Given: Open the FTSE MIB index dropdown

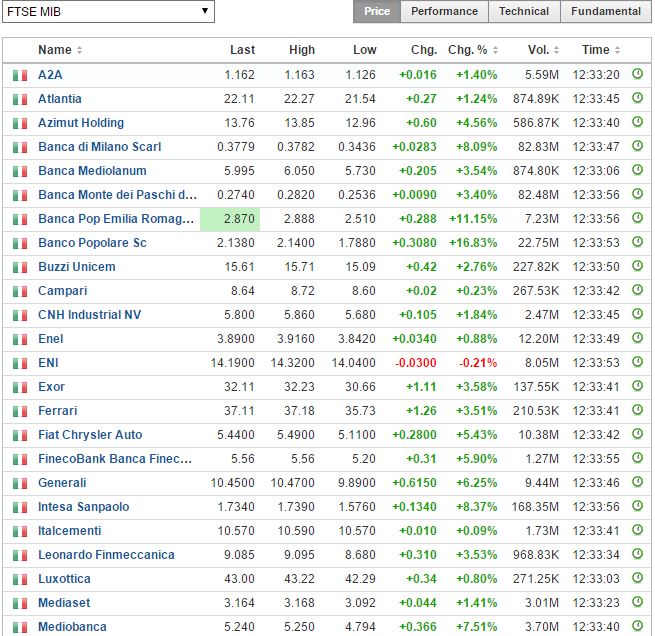Looking at the screenshot, I should (x=108, y=11).
